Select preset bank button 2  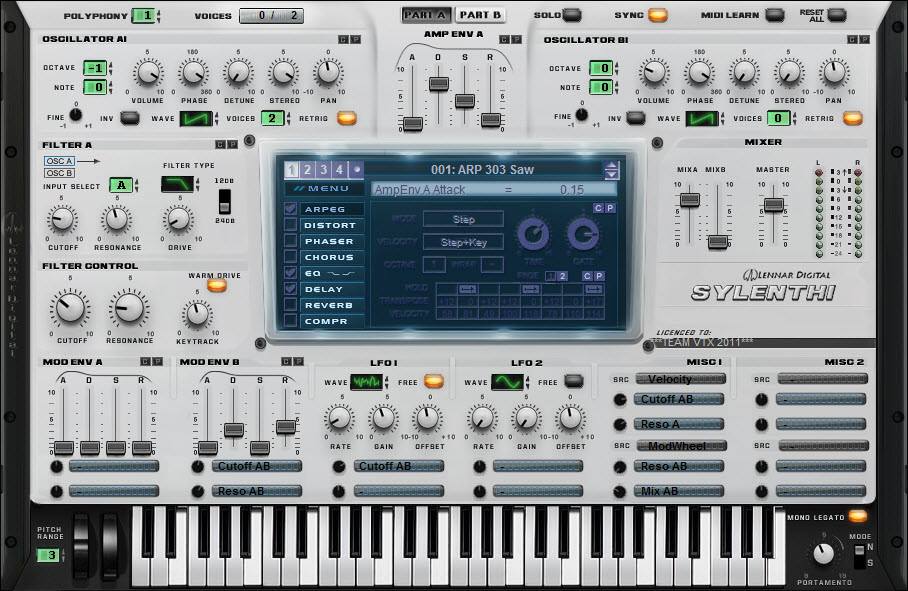[307, 170]
